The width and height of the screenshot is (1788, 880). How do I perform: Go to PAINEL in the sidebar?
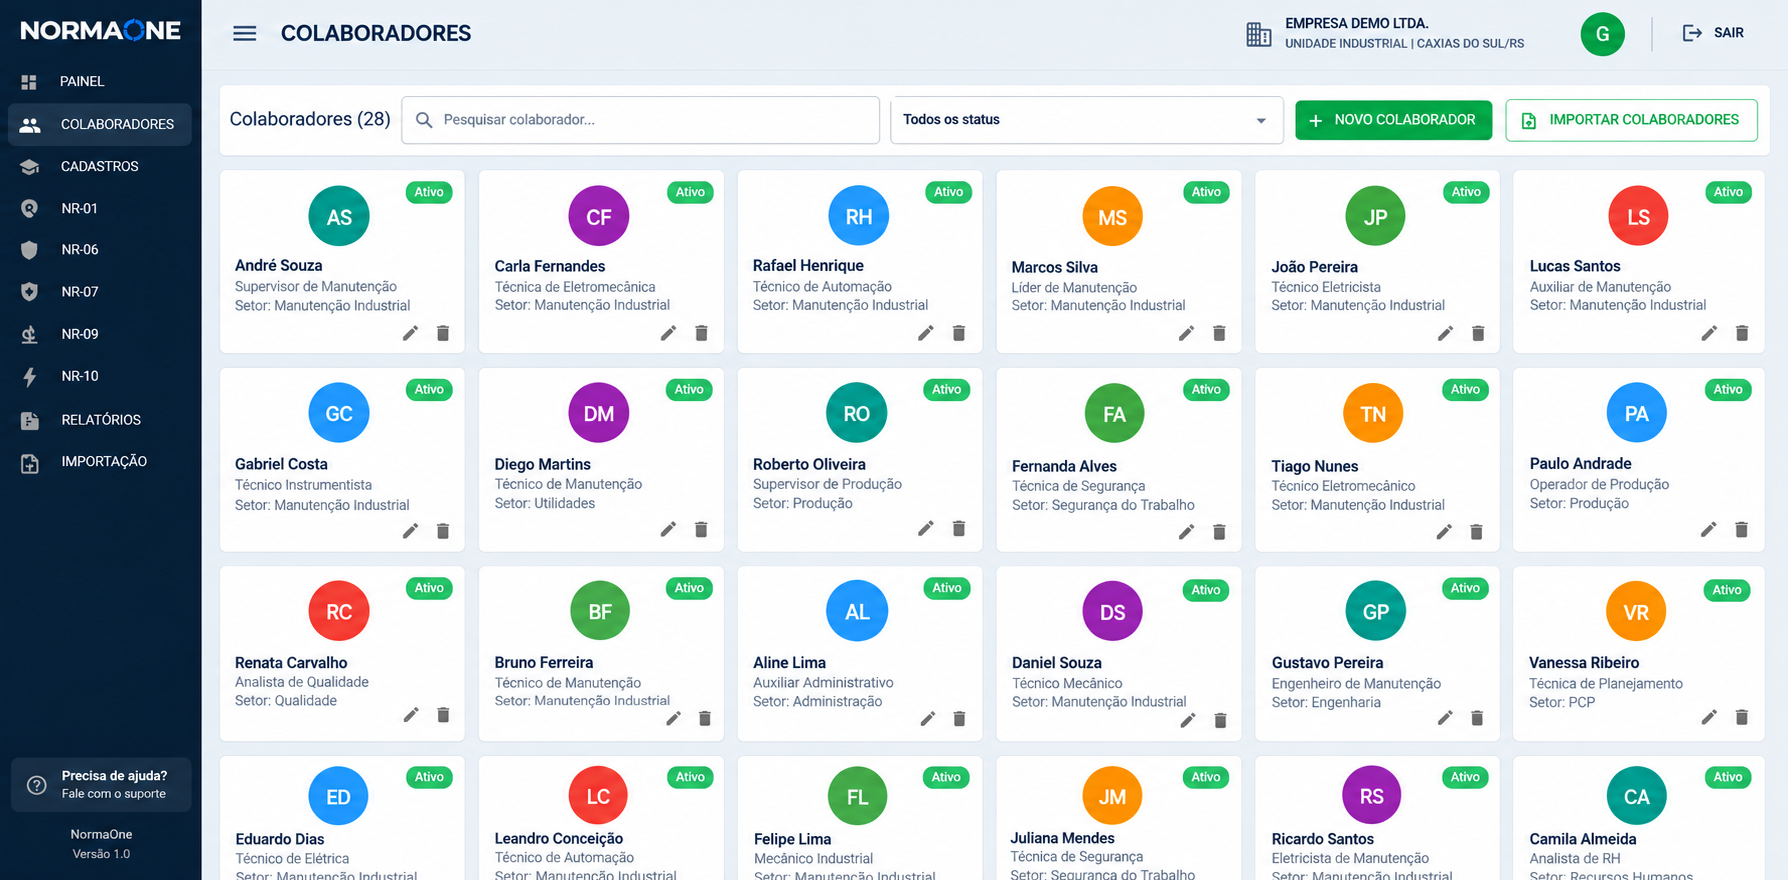[100, 81]
